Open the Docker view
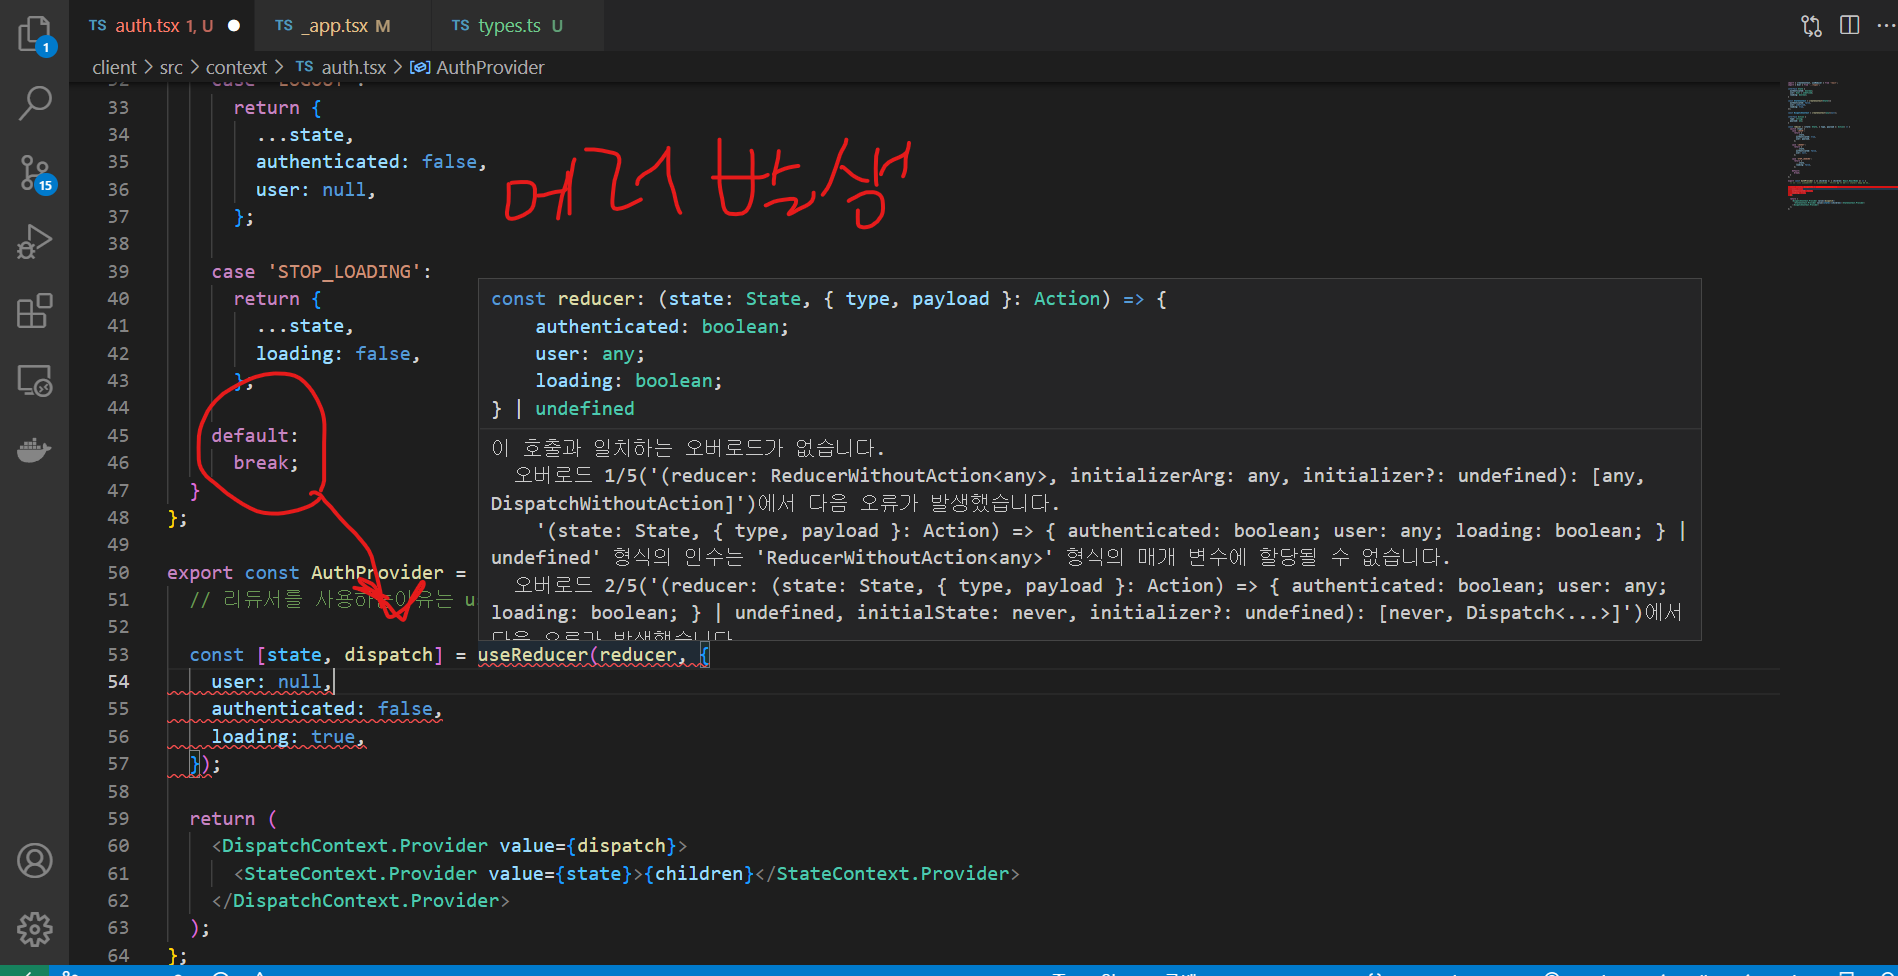1898x976 pixels. (35, 450)
